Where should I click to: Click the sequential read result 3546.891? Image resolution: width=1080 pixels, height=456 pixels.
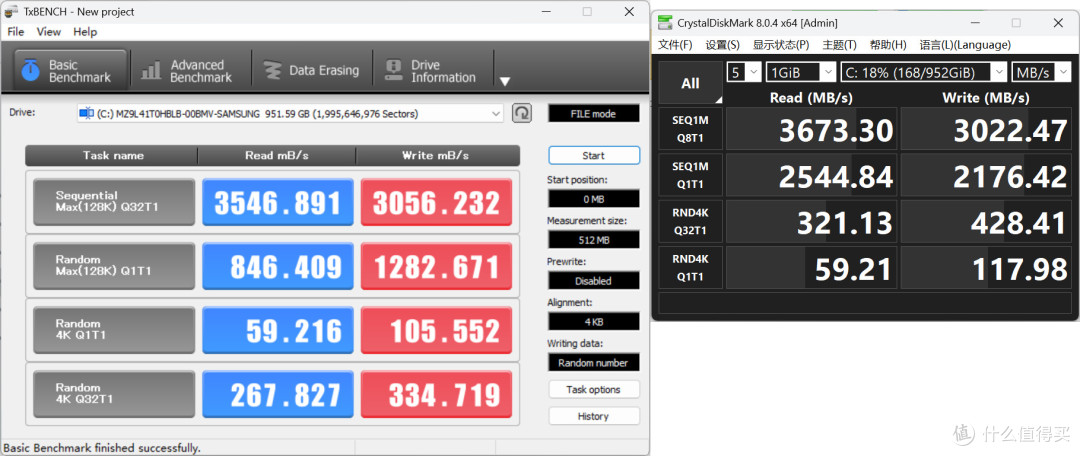[x=278, y=203]
